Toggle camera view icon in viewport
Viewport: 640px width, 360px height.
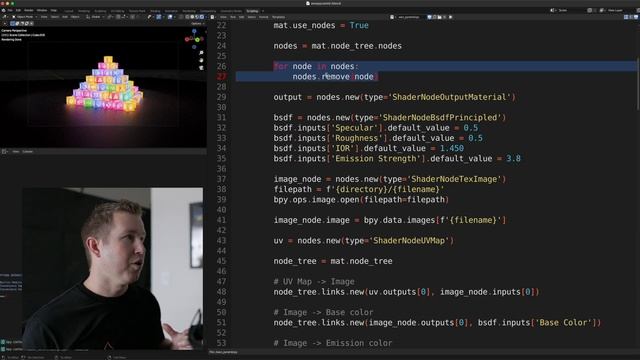tap(201, 68)
